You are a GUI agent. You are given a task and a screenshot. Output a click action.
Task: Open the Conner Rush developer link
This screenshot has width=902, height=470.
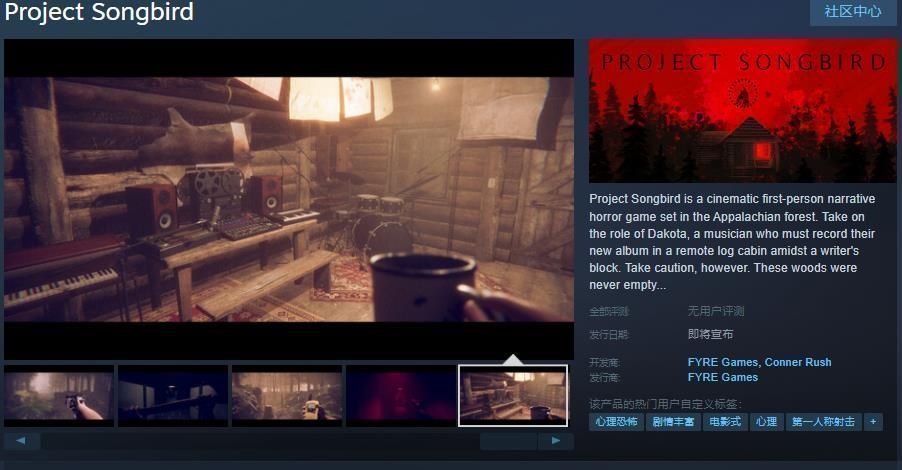[x=798, y=362]
